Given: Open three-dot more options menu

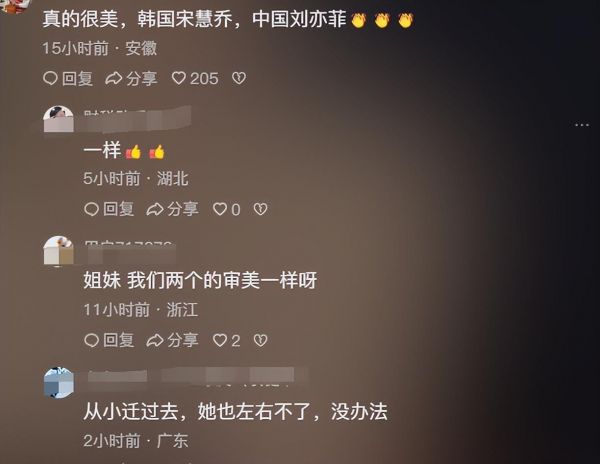Looking at the screenshot, I should pos(582,125).
